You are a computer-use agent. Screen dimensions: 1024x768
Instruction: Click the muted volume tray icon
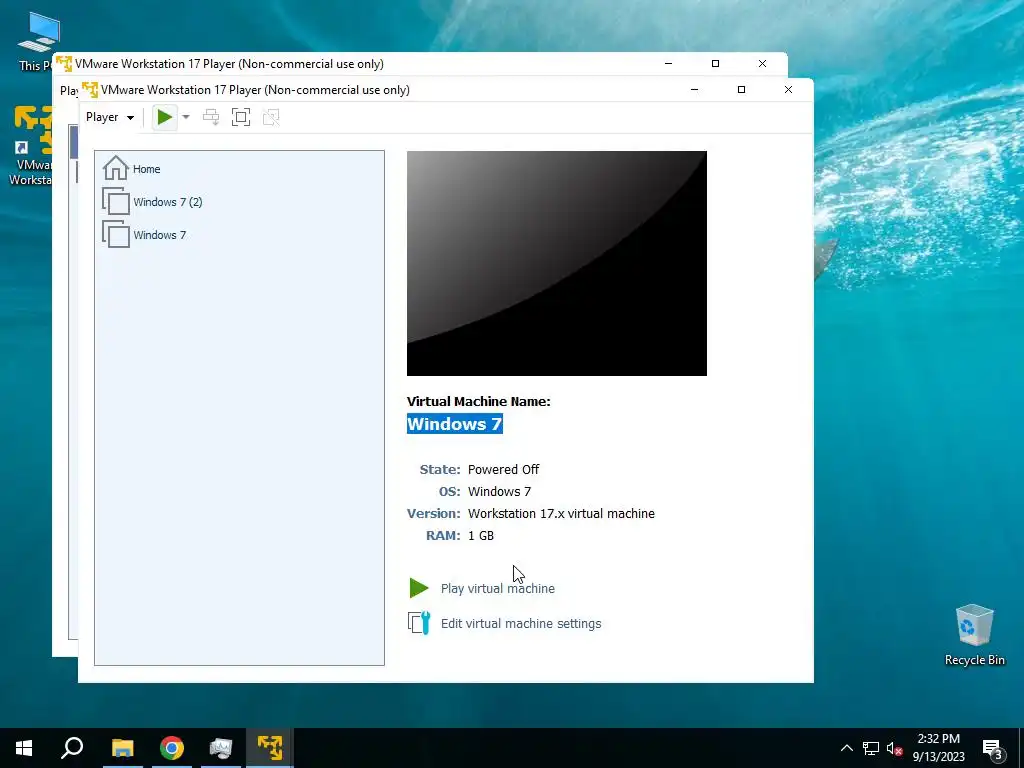[x=895, y=748]
